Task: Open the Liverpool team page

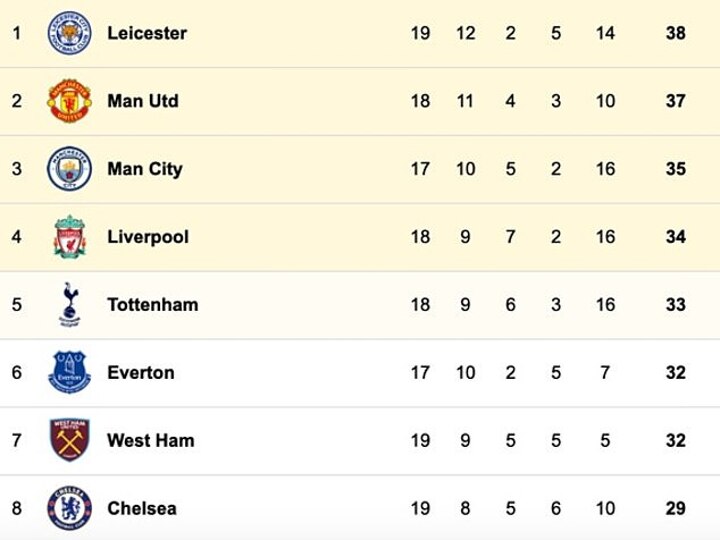Action: [148, 237]
